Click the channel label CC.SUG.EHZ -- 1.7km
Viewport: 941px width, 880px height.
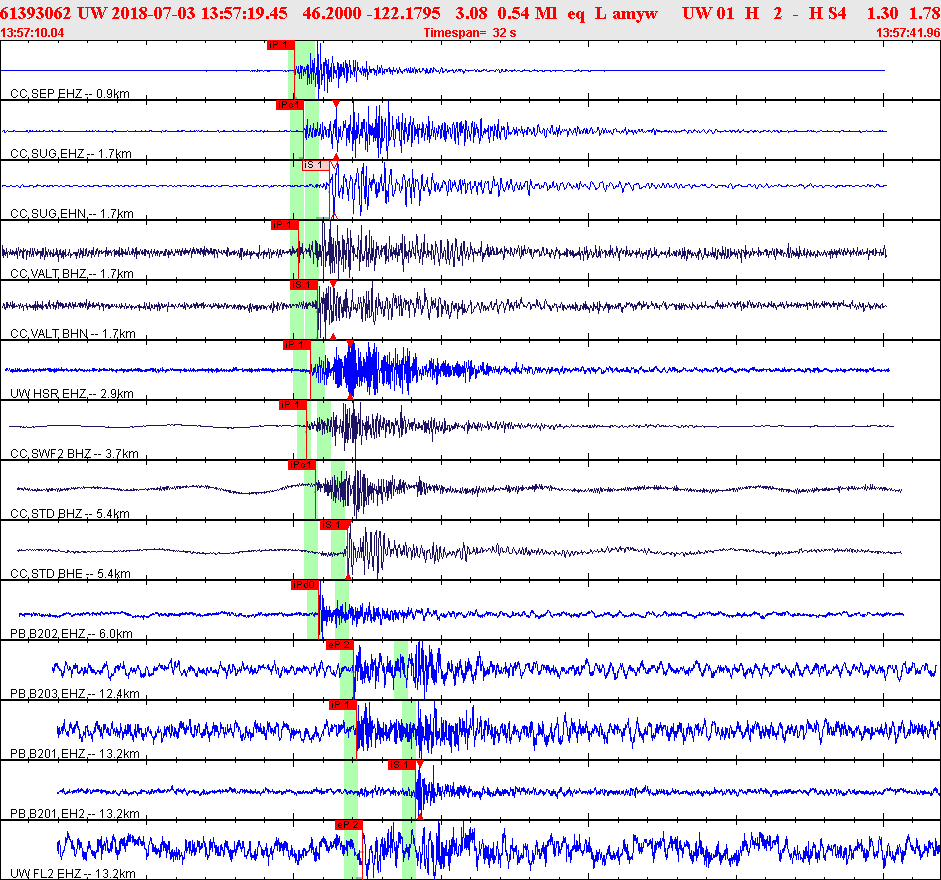(71, 154)
